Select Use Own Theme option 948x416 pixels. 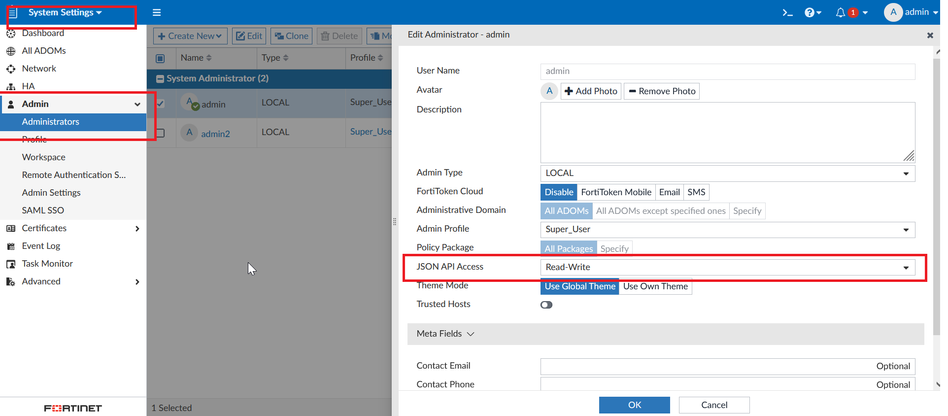[x=655, y=286]
